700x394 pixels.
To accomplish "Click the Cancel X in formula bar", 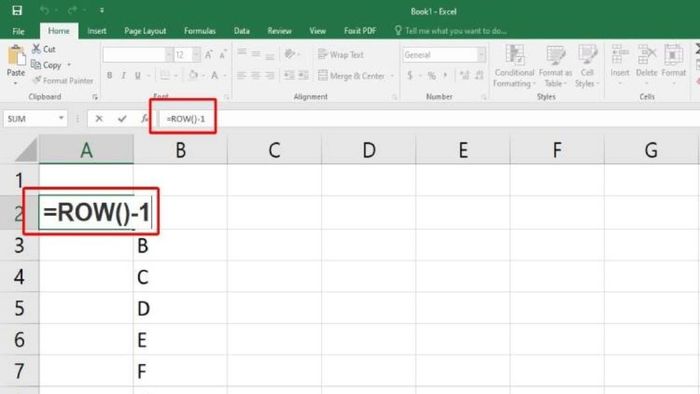I will coord(99,119).
